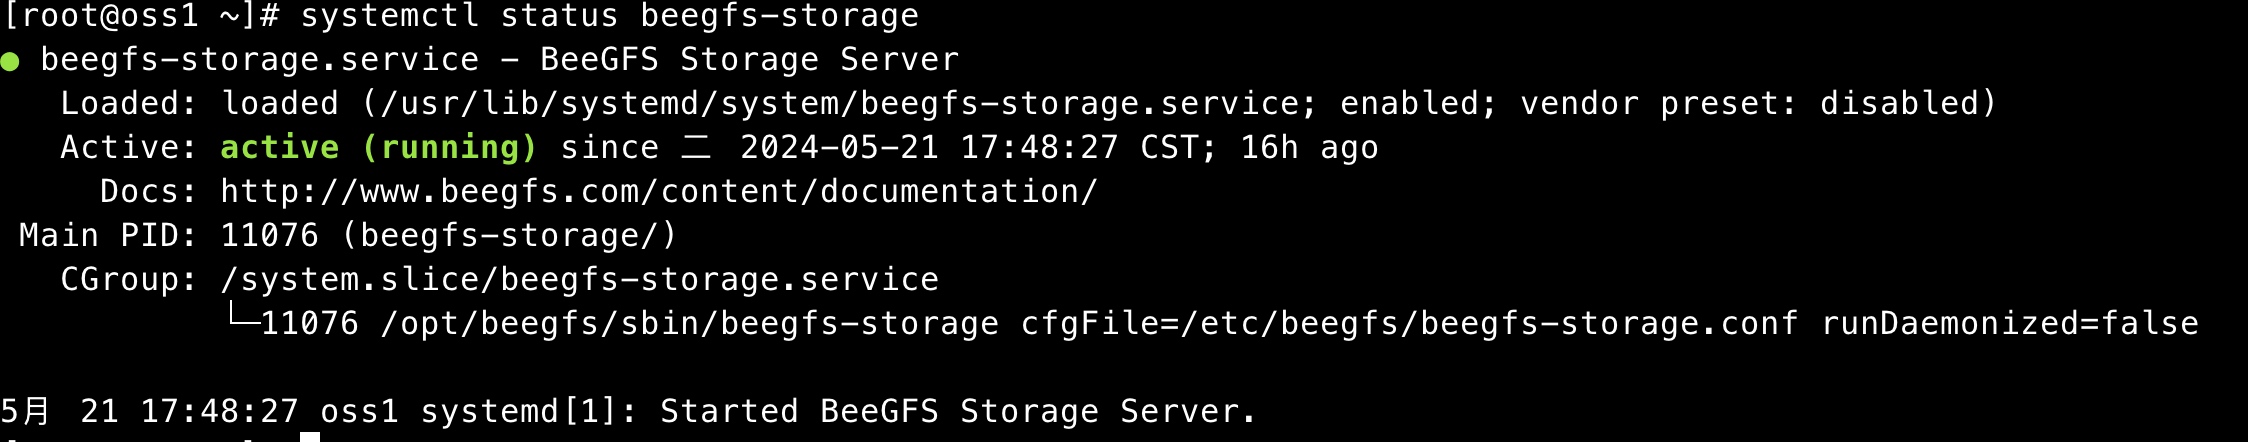The width and height of the screenshot is (2248, 442).
Task: Click the typed "systemctl status beegfs-storage" command
Action: tap(609, 16)
